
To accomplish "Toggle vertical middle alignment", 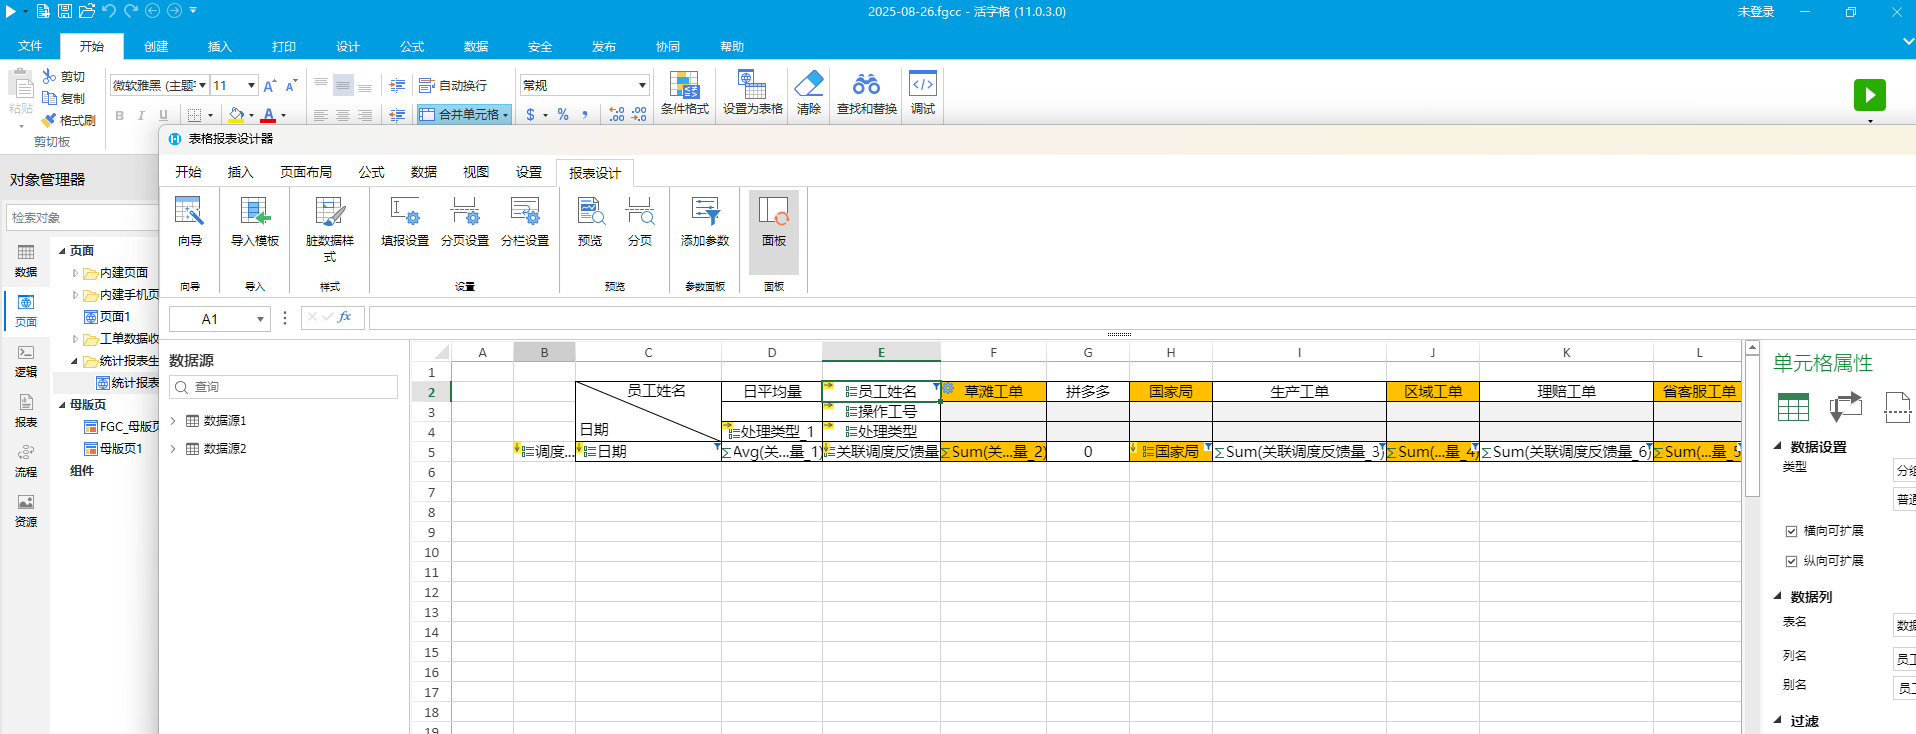I will pyautogui.click(x=343, y=85).
